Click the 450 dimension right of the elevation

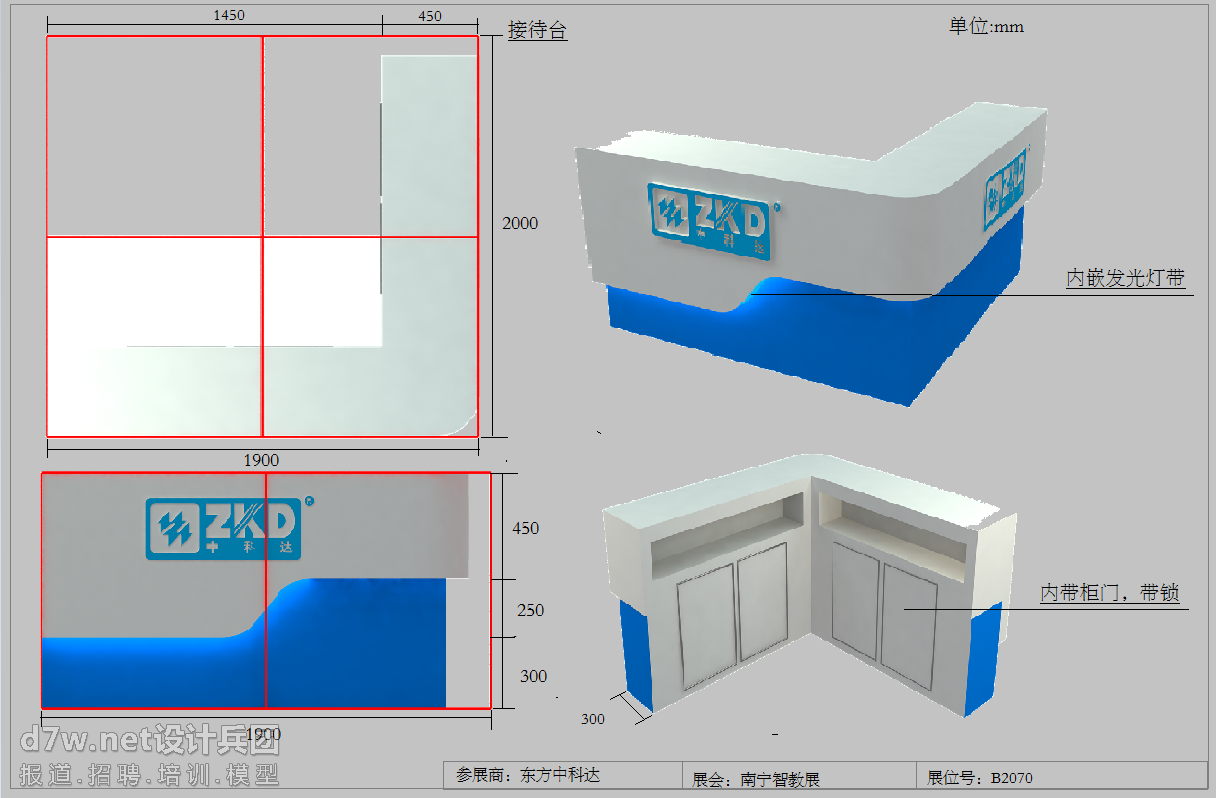[x=525, y=528]
